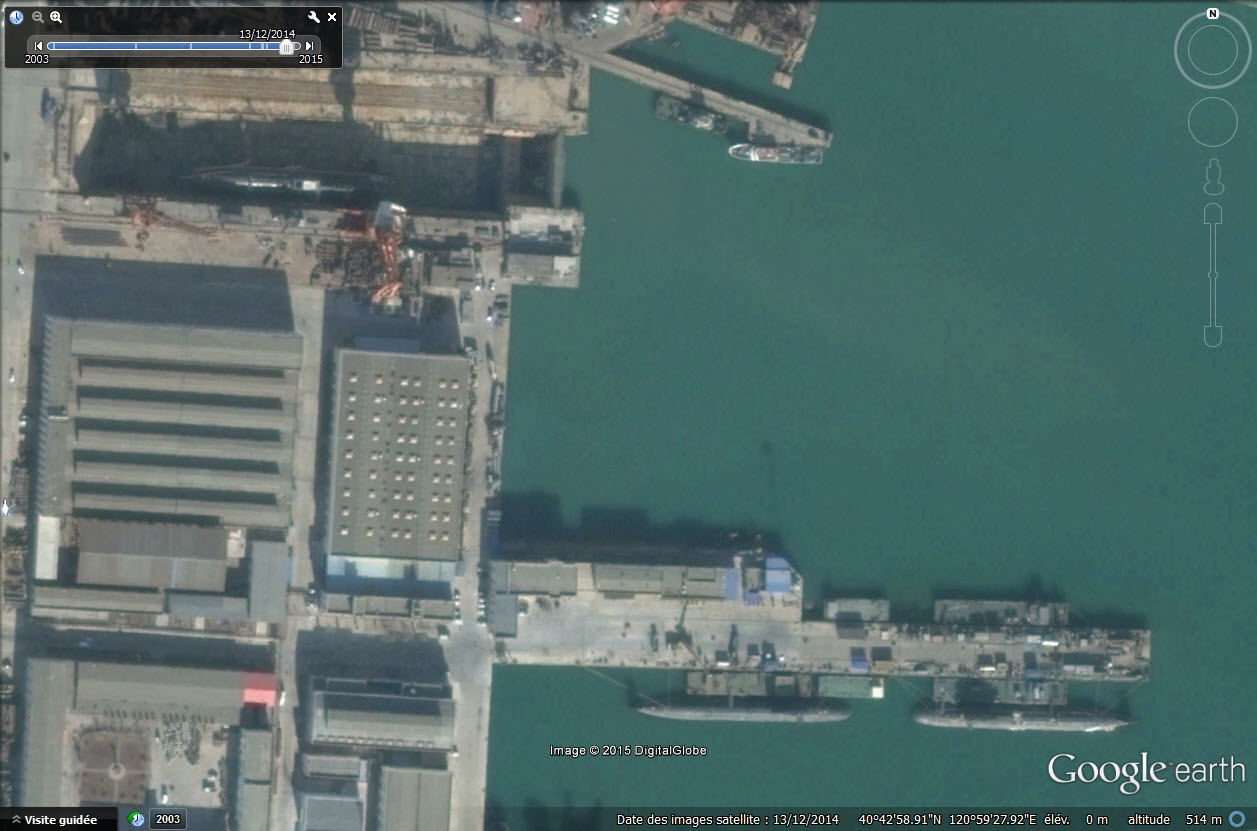Click the 2003 start label on slider
The image size is (1257, 831).
(36, 59)
